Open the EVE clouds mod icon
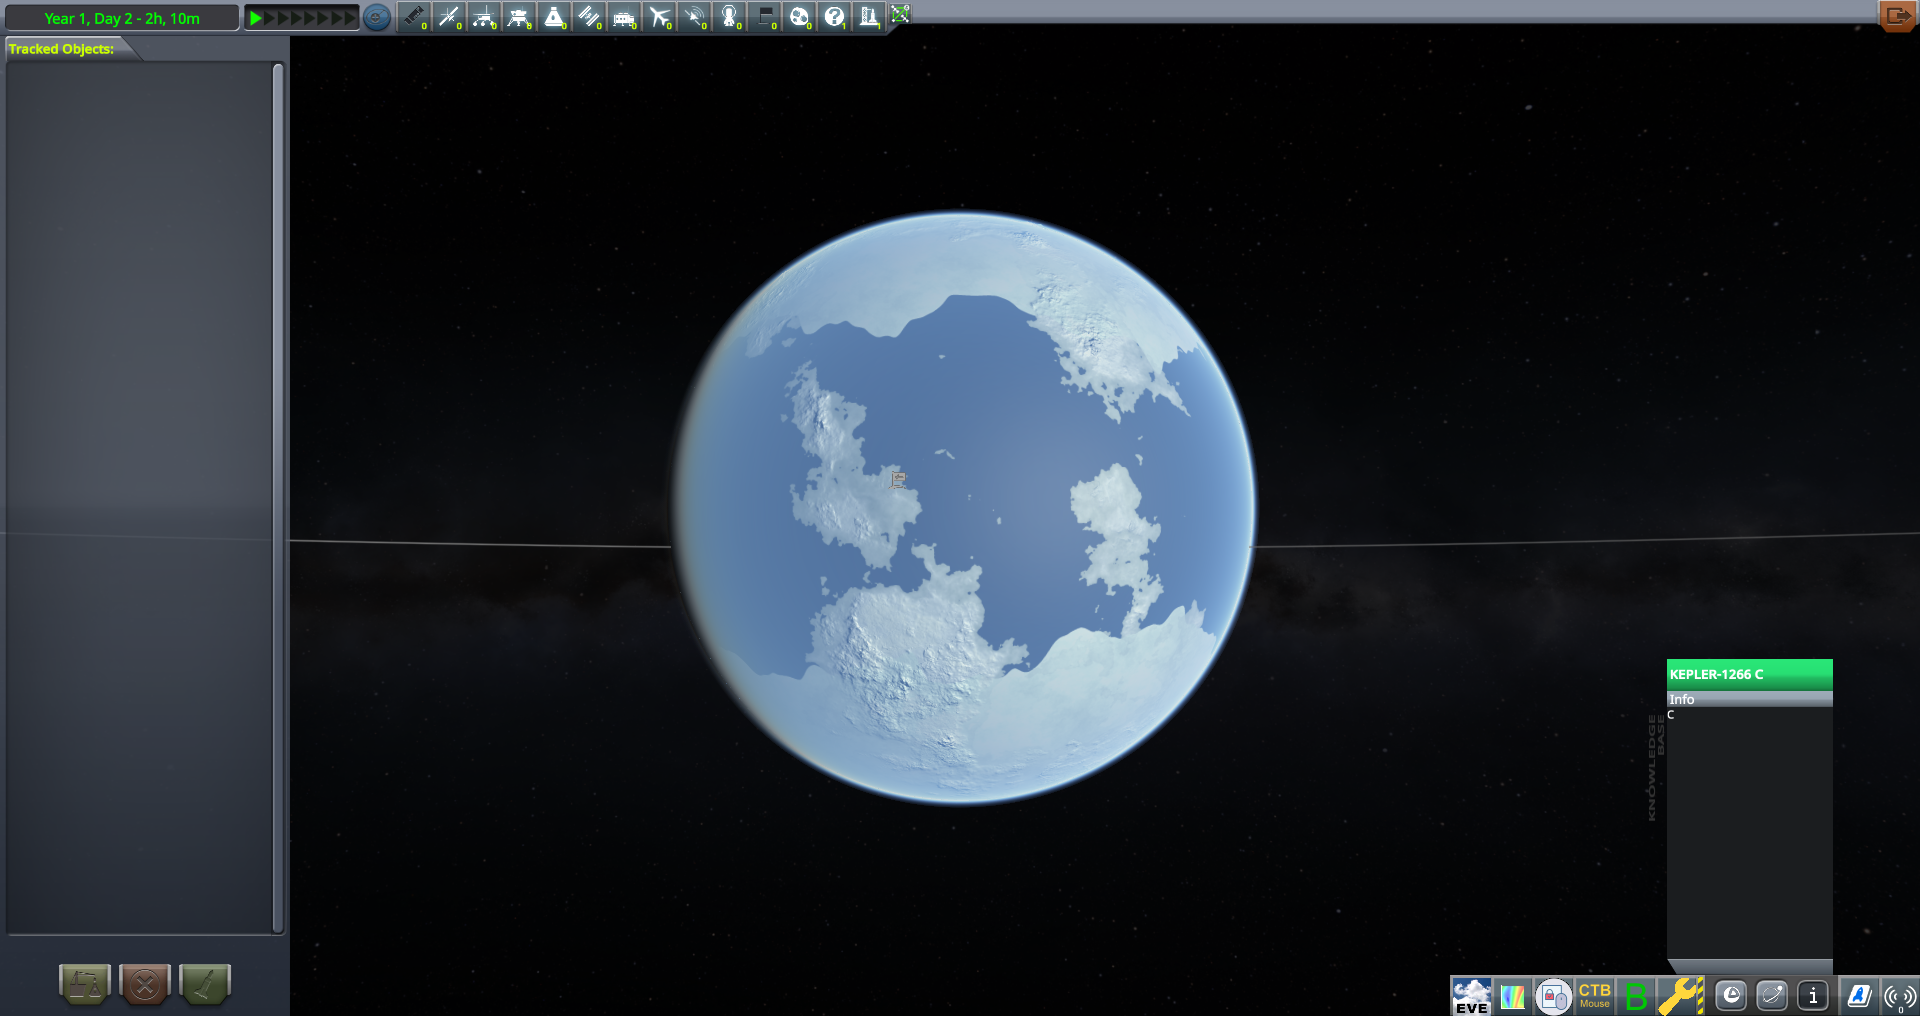 coord(1471,996)
